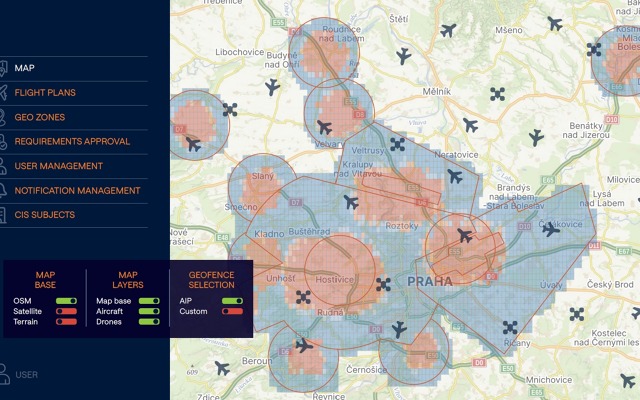This screenshot has width=640, height=400.
Task: Disable the AIP geofence toggle
Action: click(232, 300)
